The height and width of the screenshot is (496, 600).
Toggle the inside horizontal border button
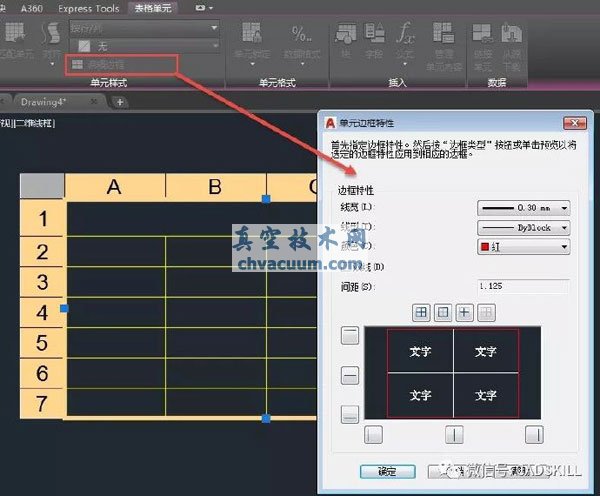[350, 375]
